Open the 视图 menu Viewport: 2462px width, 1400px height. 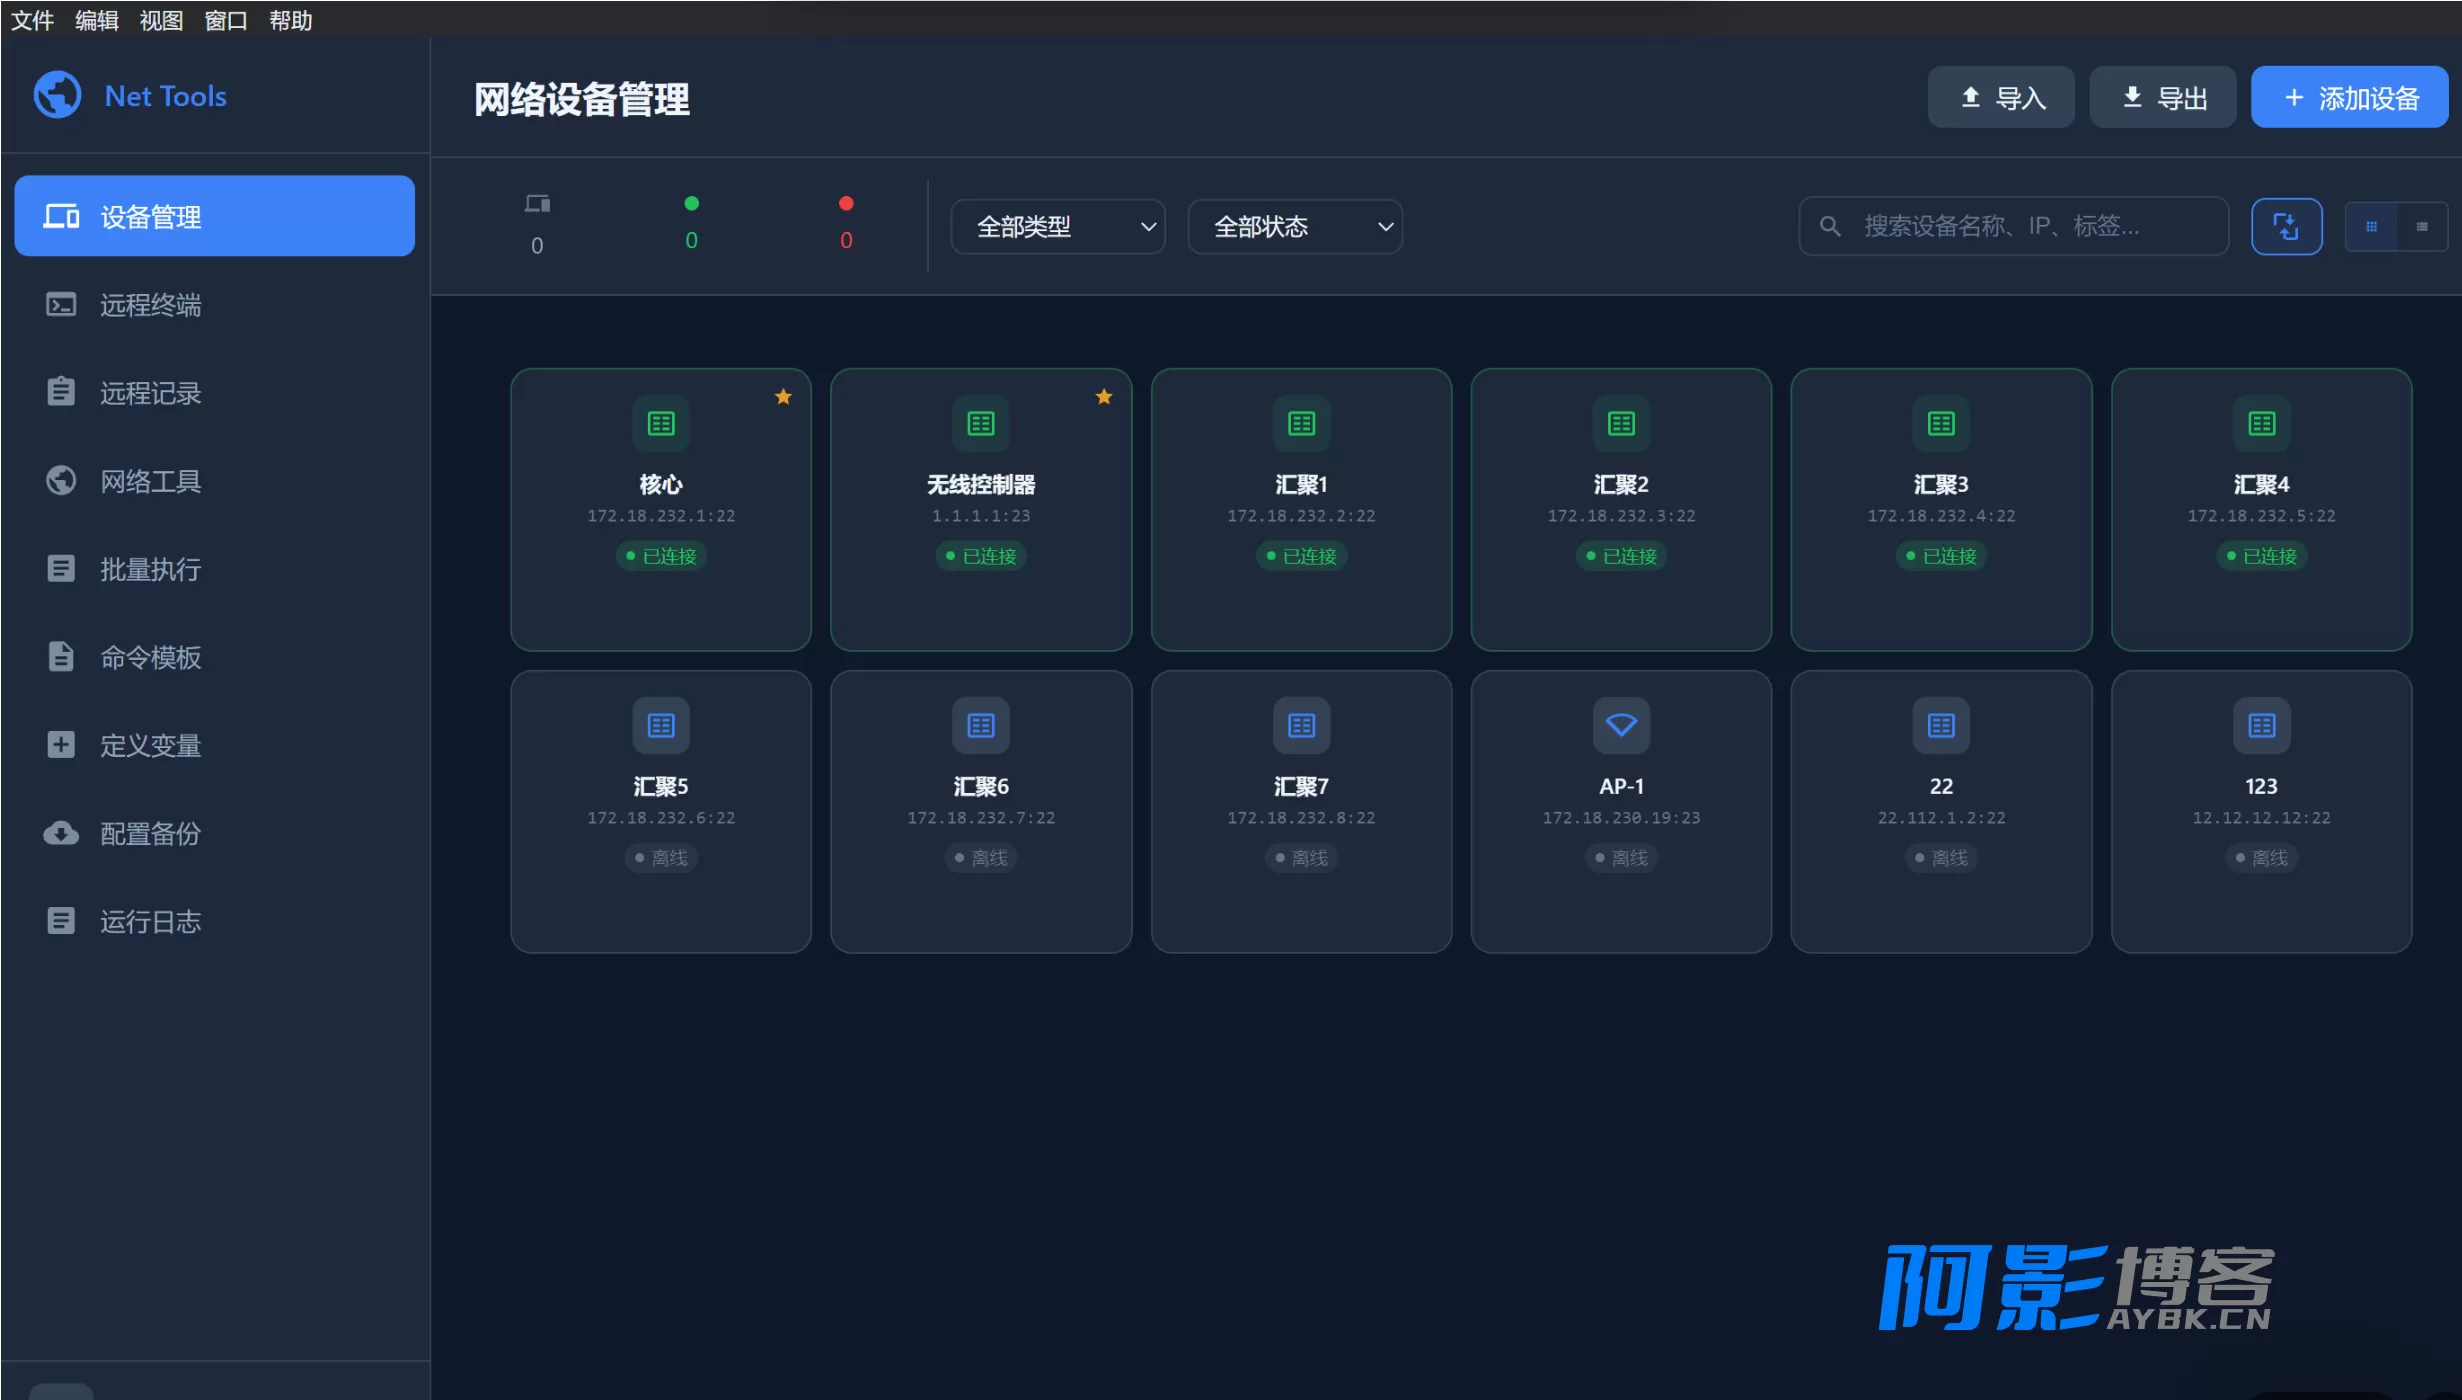pos(160,20)
